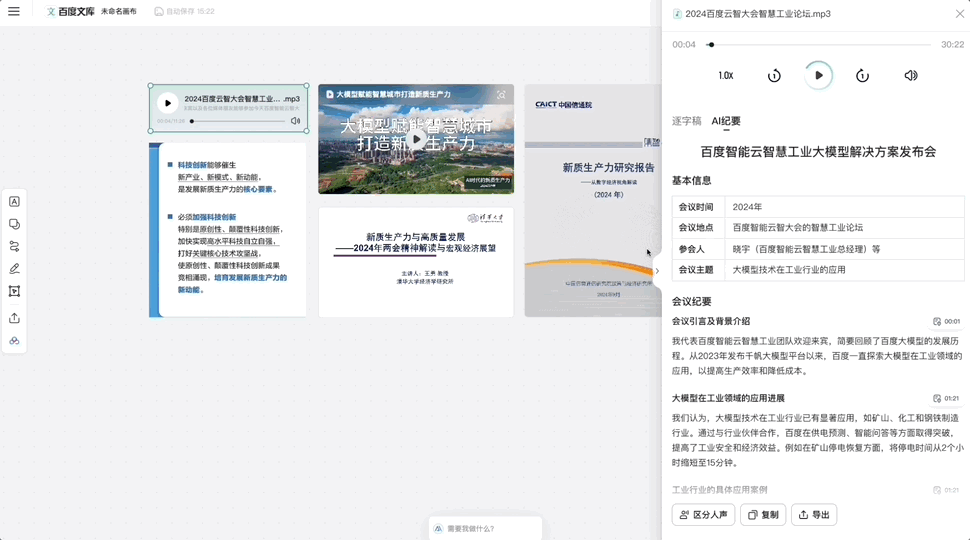Skip forward with the forward-skip icon
This screenshot has width=970, height=540.
862,75
